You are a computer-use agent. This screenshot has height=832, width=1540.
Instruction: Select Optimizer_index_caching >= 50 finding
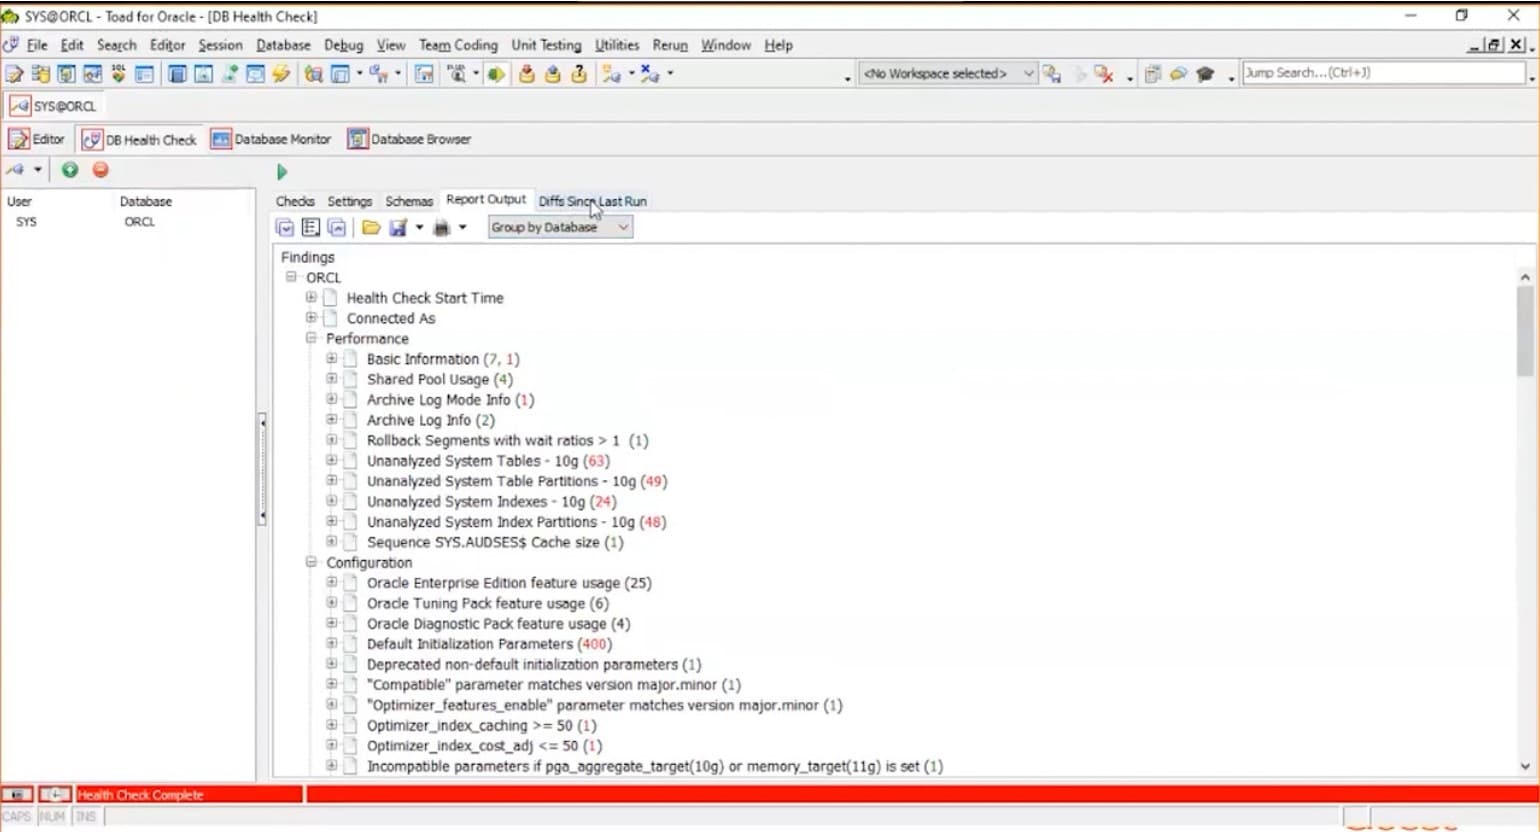coord(481,725)
